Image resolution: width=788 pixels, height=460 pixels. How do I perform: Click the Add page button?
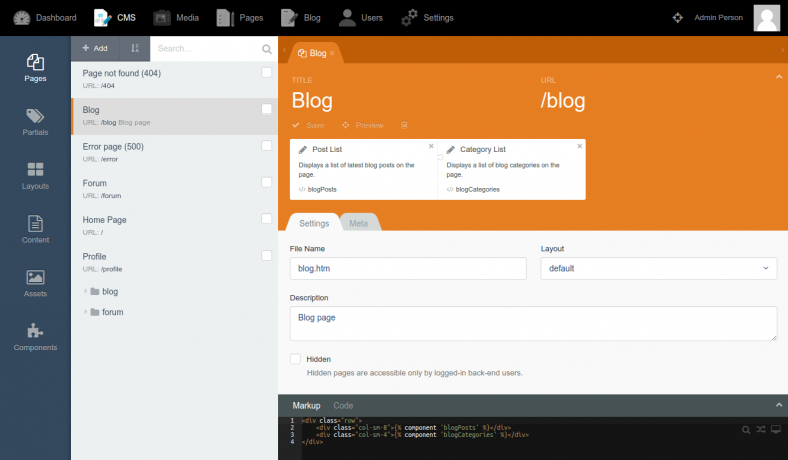point(95,48)
